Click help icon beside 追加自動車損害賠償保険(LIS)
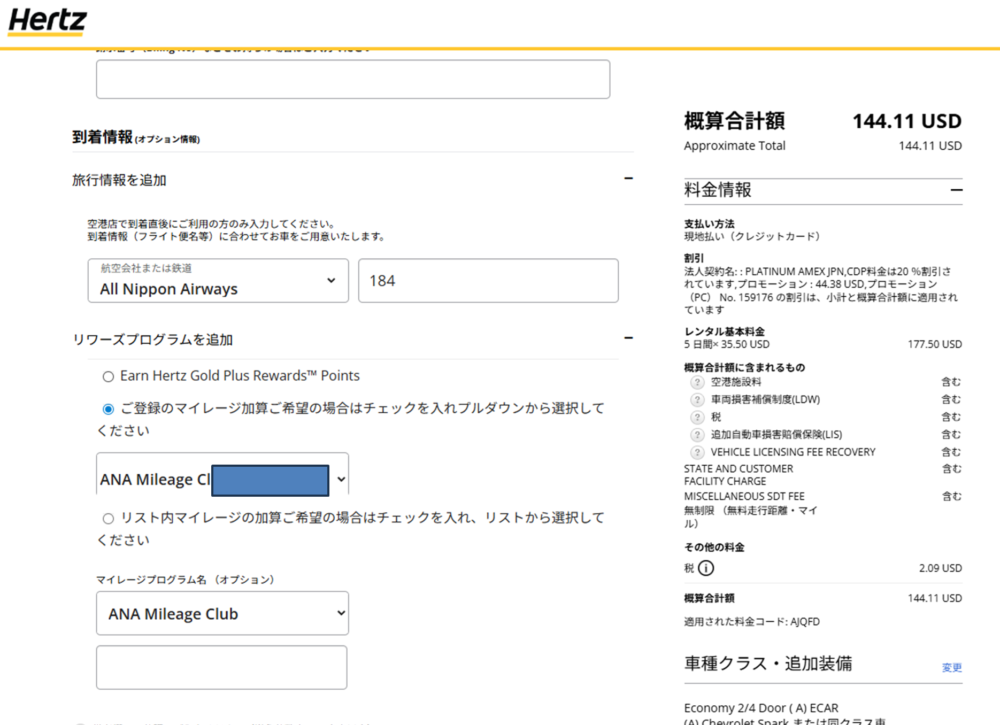The height and width of the screenshot is (725, 1000). pos(697,435)
